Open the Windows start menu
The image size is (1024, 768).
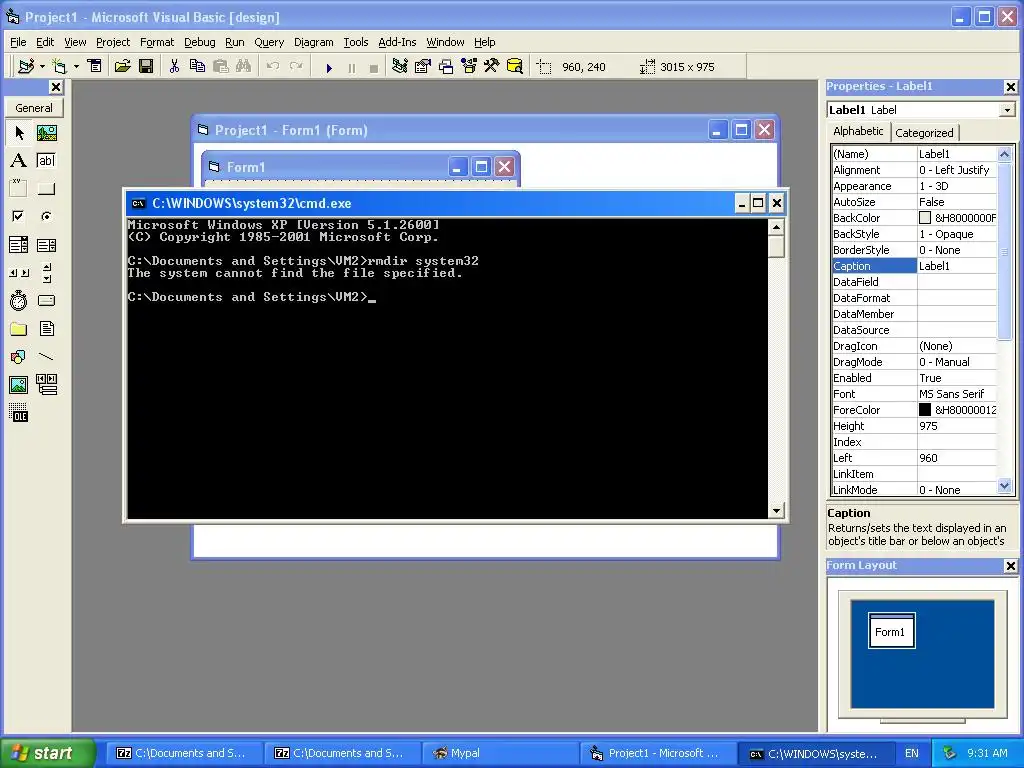(x=47, y=753)
